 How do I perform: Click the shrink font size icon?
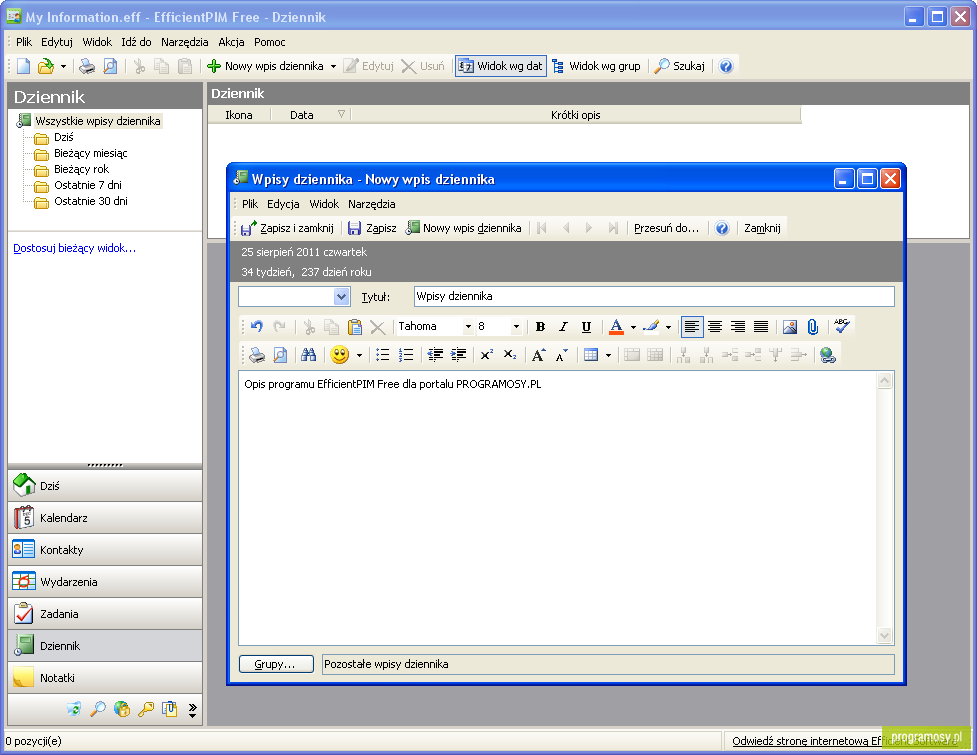[x=562, y=355]
